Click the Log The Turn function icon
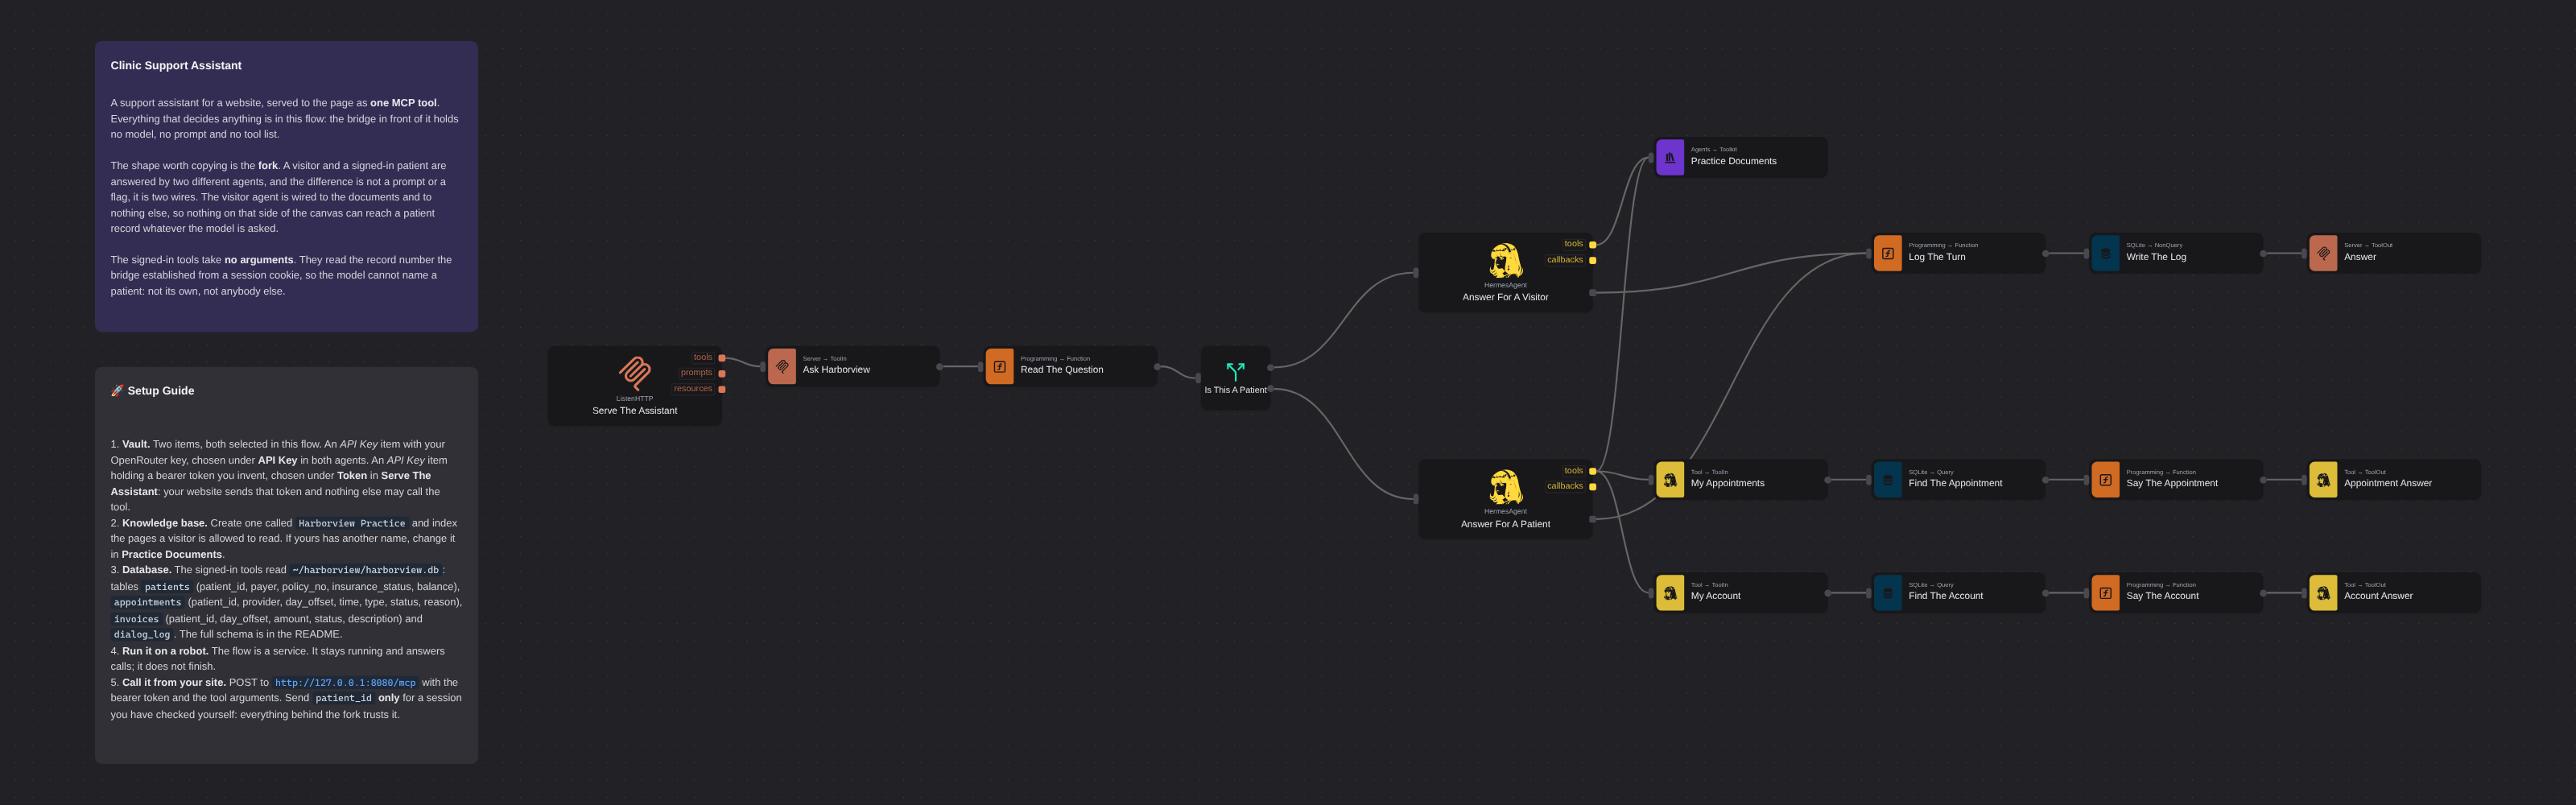2576x805 pixels. pyautogui.click(x=1887, y=254)
